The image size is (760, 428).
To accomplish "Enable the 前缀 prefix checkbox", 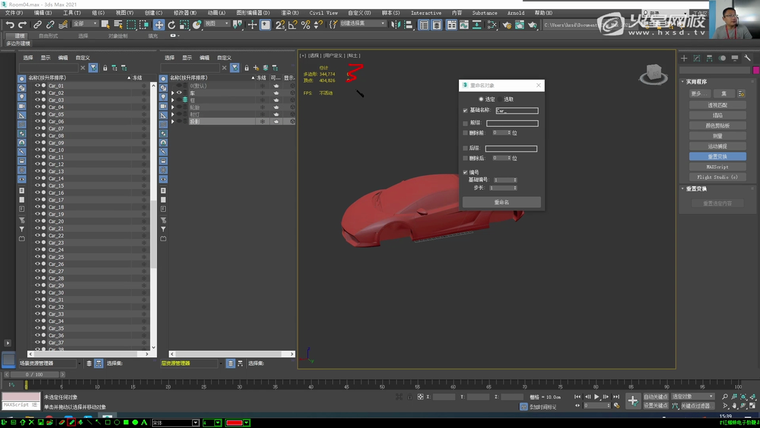I will (x=466, y=123).
